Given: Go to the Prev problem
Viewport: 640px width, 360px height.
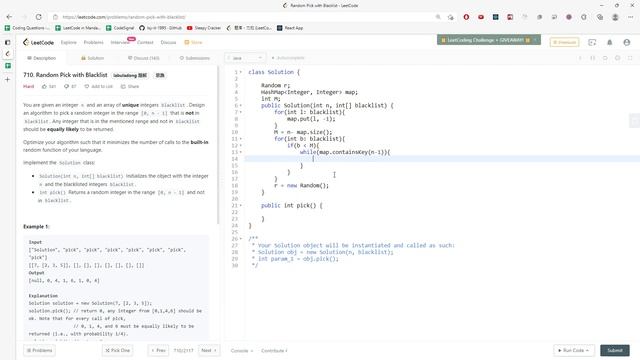Looking at the screenshot, I should (158, 350).
